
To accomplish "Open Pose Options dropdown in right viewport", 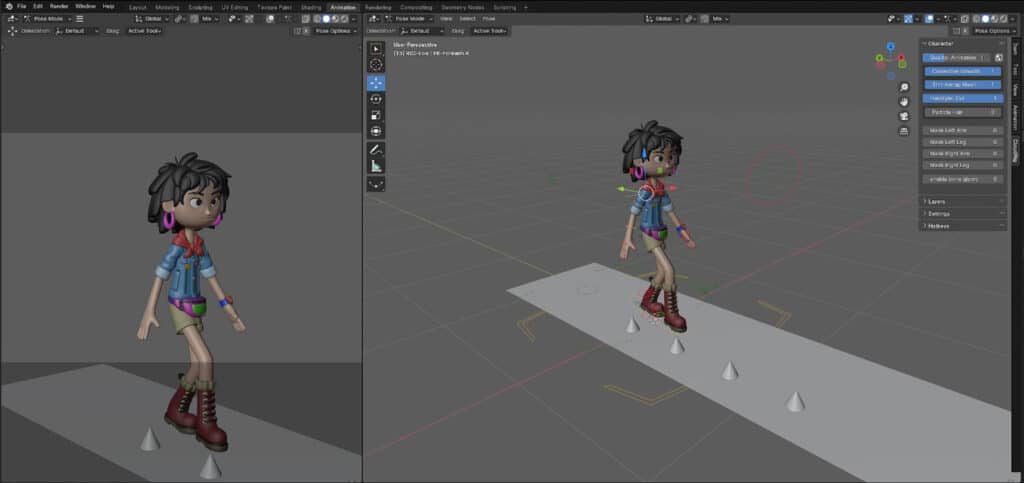I will (995, 31).
